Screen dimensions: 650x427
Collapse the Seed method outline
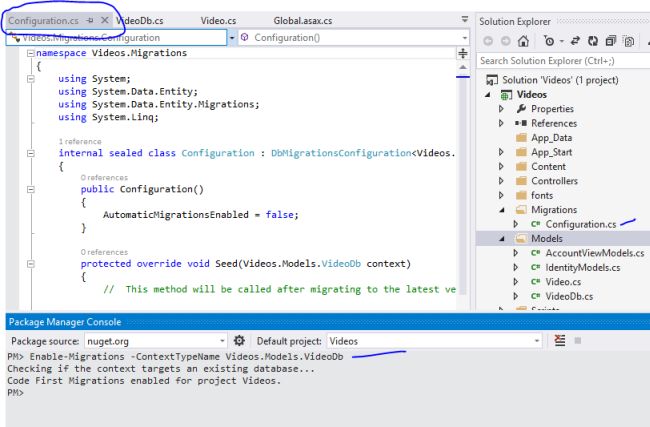click(30, 264)
